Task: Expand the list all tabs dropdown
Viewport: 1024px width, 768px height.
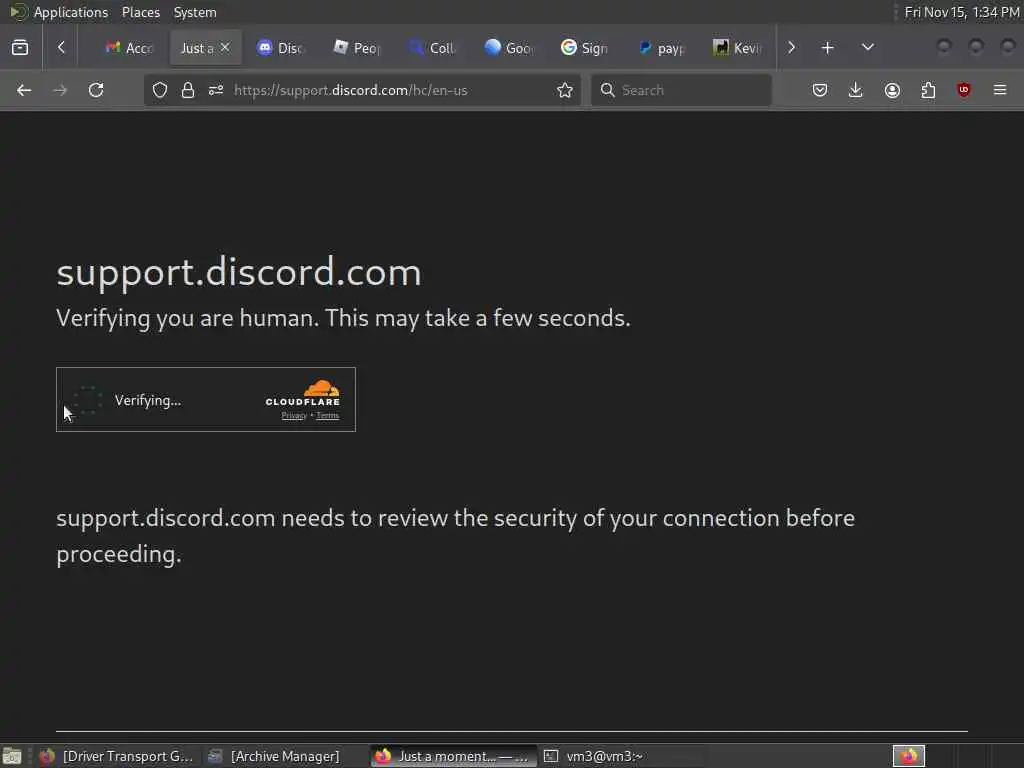Action: click(867, 48)
